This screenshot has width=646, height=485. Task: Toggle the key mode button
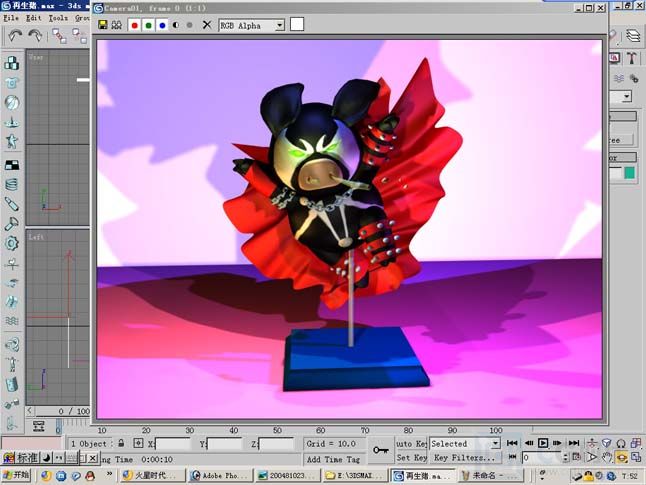click(512, 457)
